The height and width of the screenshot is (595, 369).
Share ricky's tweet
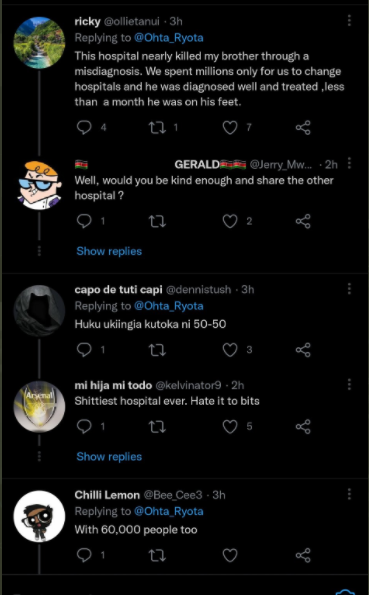(303, 128)
